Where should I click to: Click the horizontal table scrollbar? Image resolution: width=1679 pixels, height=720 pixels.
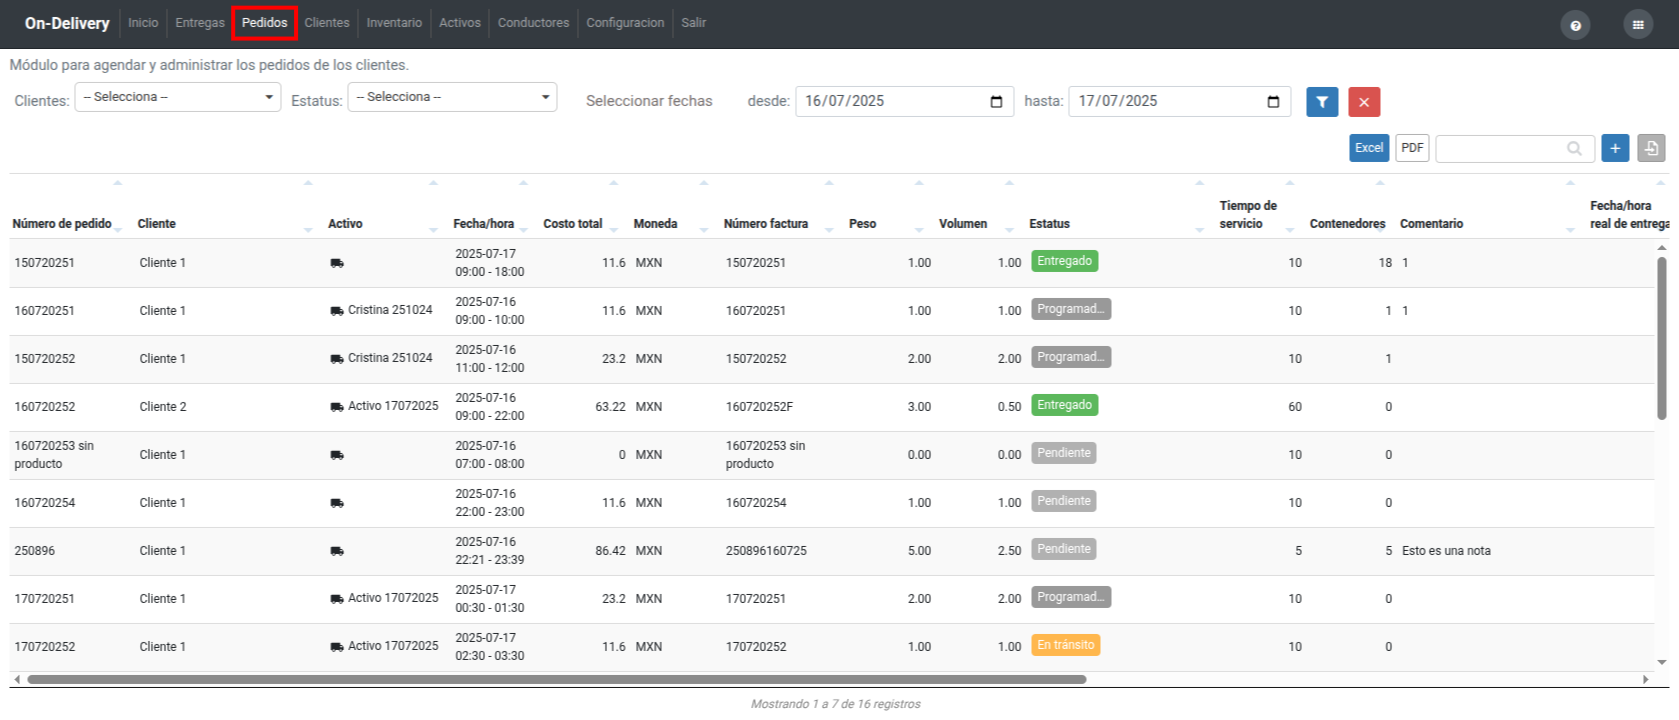click(556, 680)
